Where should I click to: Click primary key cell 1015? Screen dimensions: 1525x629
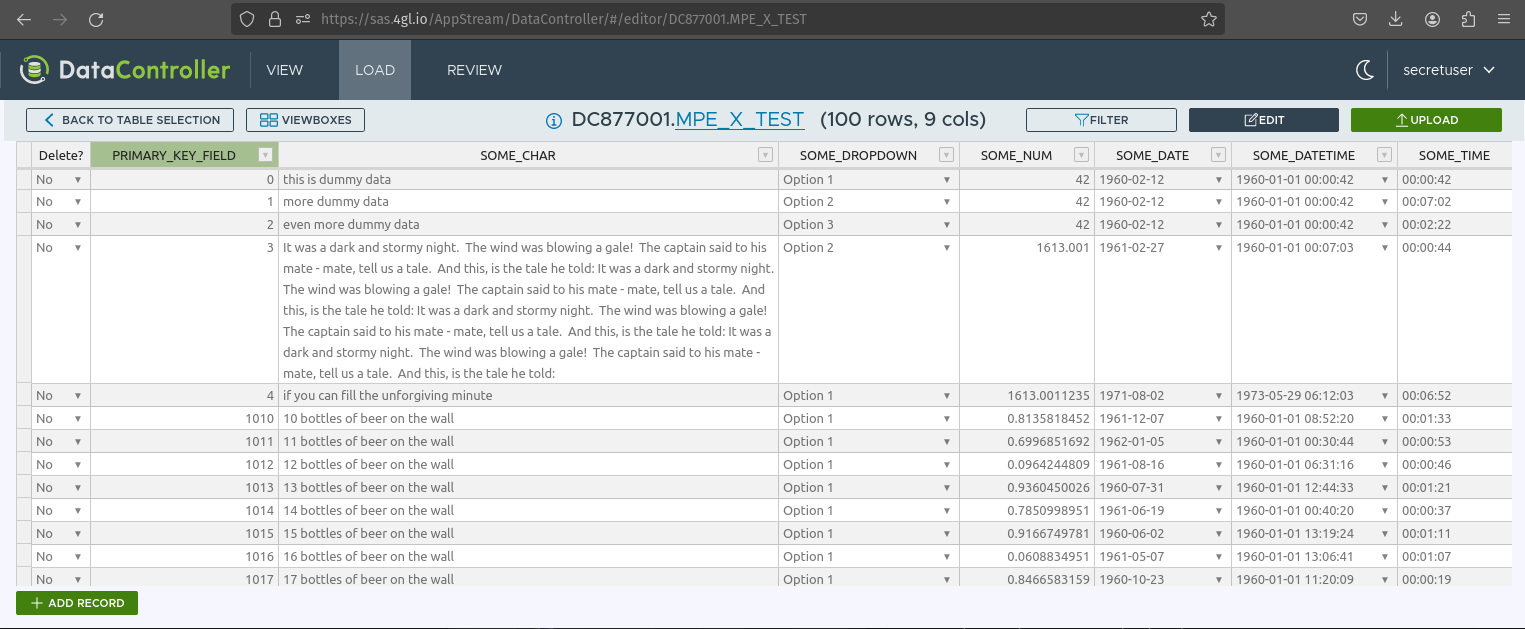(x=185, y=534)
